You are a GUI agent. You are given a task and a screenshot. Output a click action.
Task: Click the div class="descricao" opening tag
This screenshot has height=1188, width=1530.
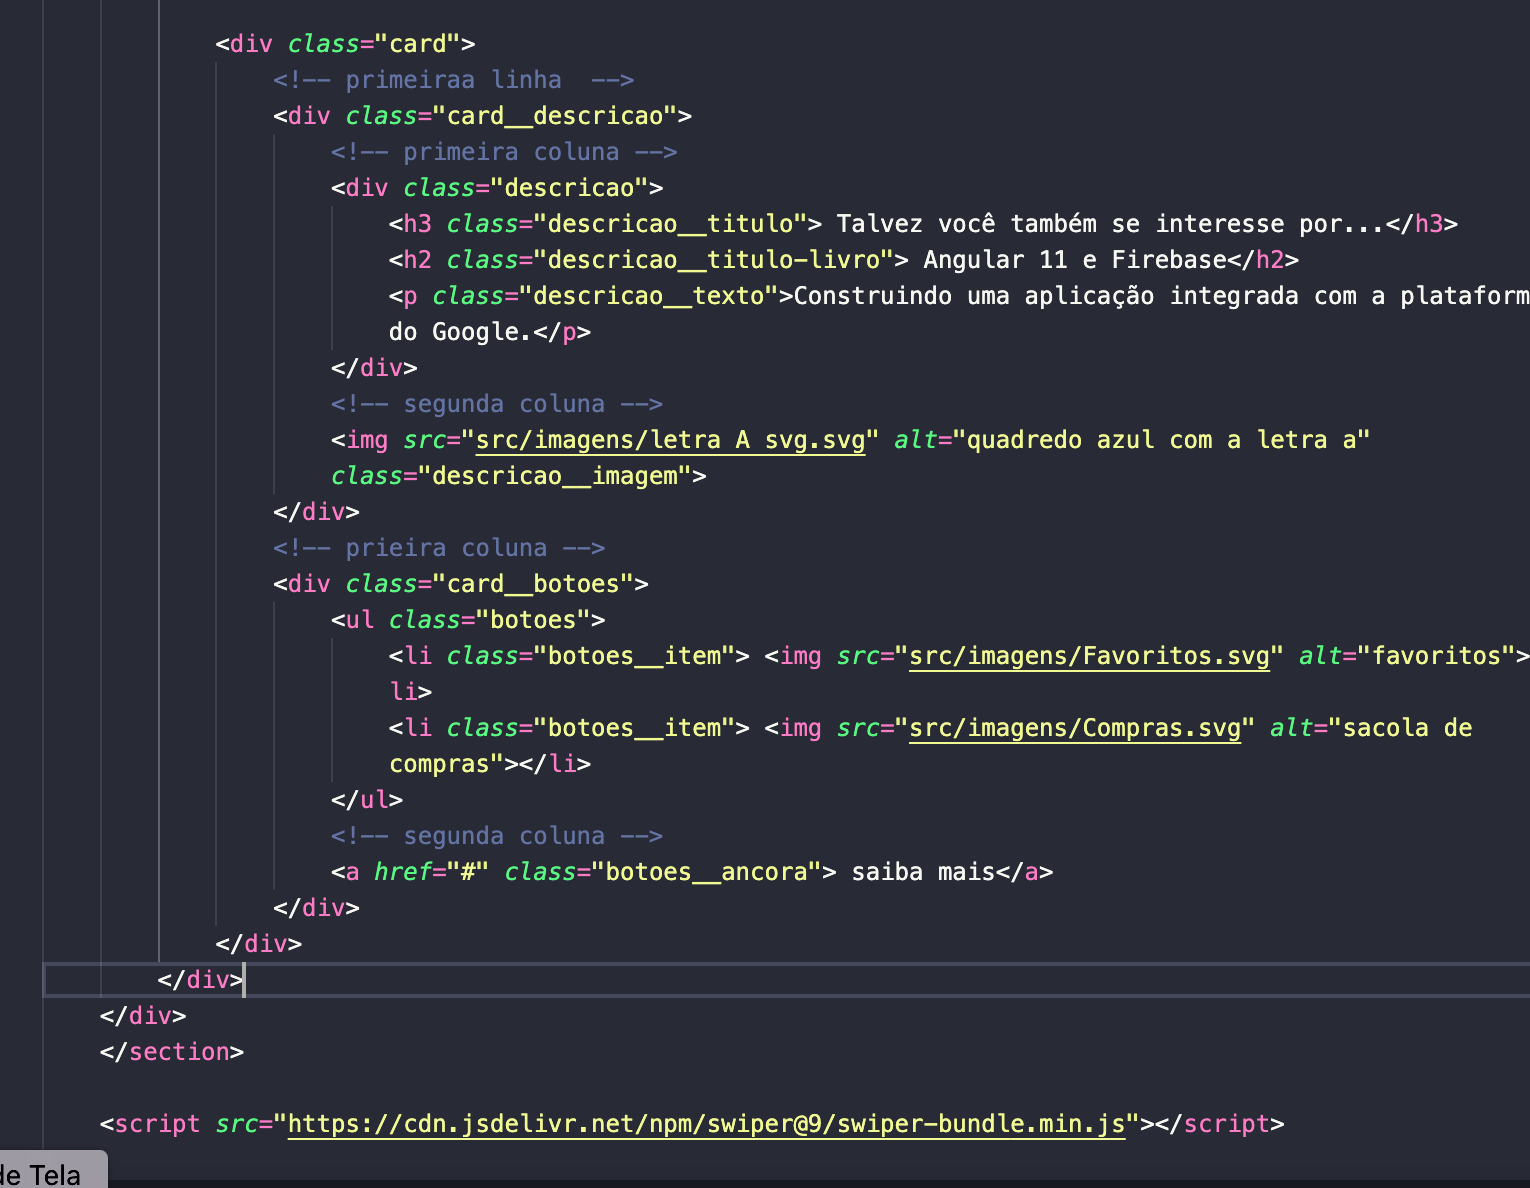[497, 188]
